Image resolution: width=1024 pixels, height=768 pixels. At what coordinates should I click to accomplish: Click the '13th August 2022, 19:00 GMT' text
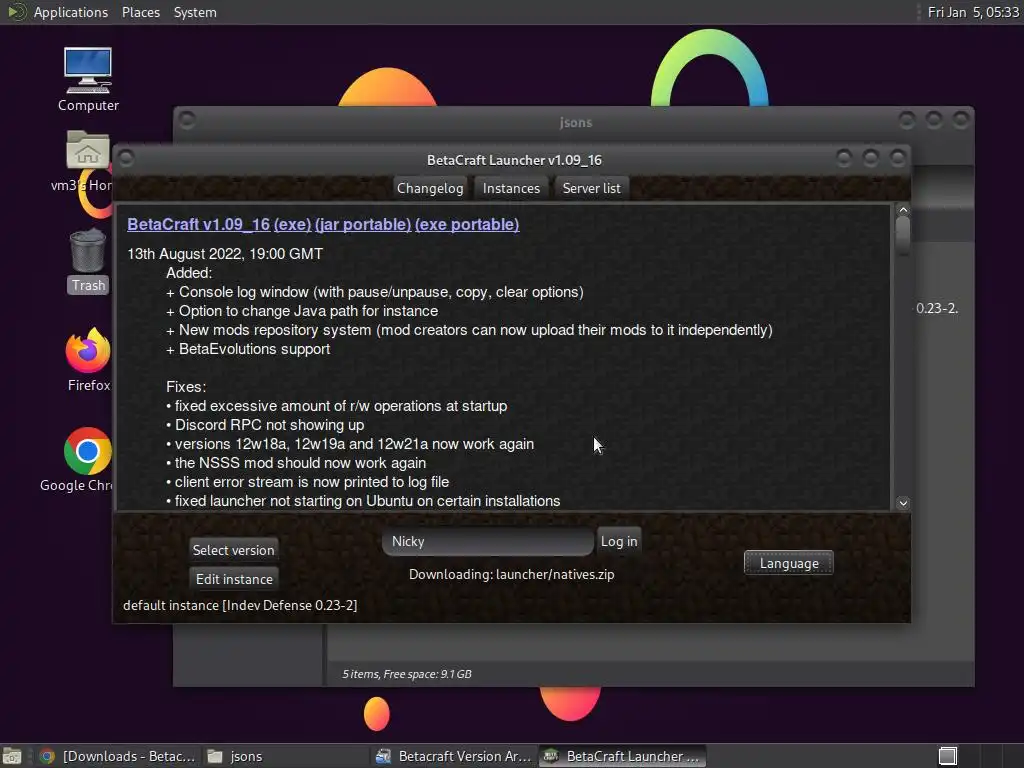click(225, 253)
